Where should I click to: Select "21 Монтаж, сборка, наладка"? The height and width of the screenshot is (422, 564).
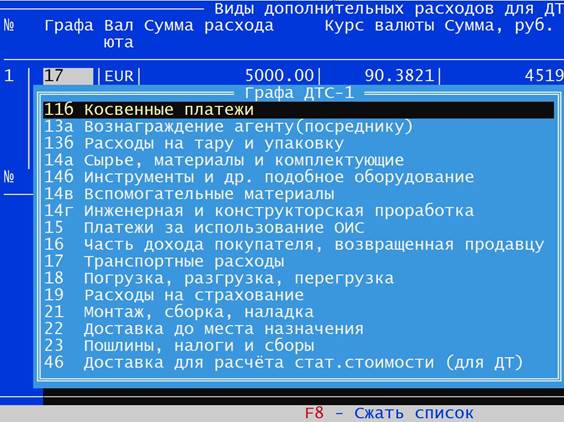tap(299, 312)
